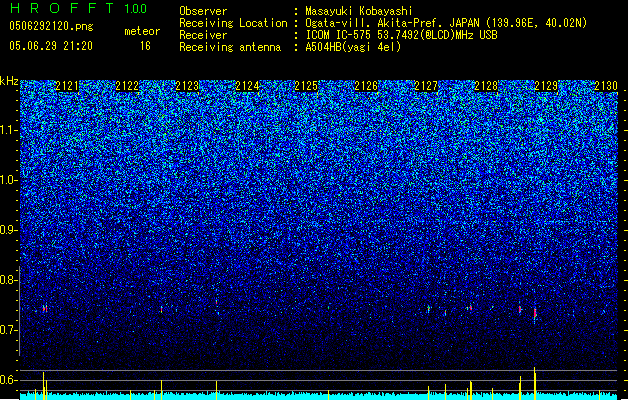This screenshot has width=629, height=400.
Task: Click the "meteor" label above the count
Action: tap(142, 31)
